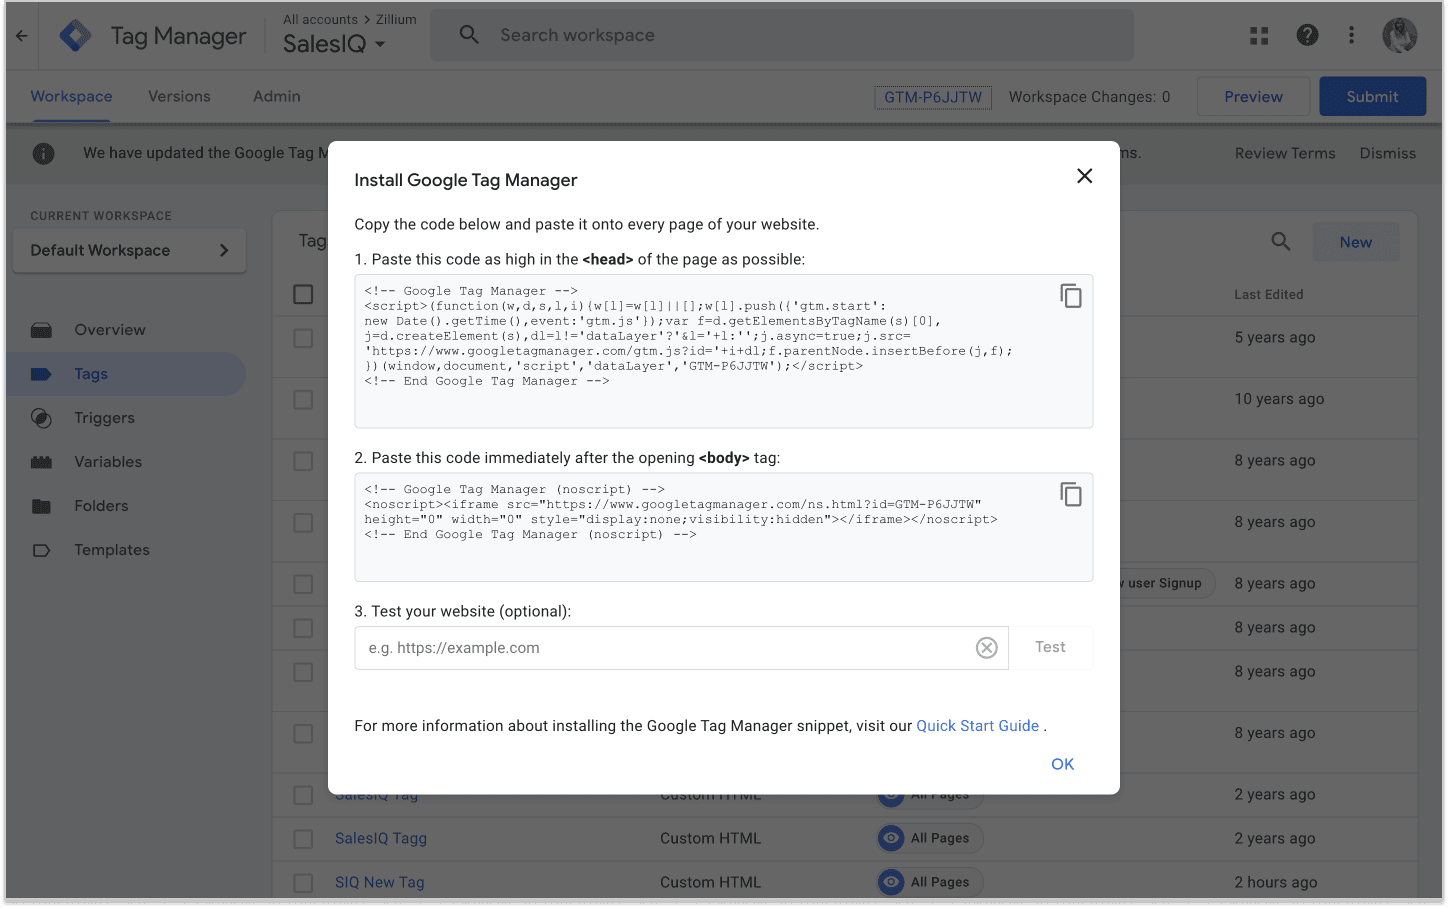Copy the head code snippet
Screen dimensions: 1448x908
[x=1071, y=296]
